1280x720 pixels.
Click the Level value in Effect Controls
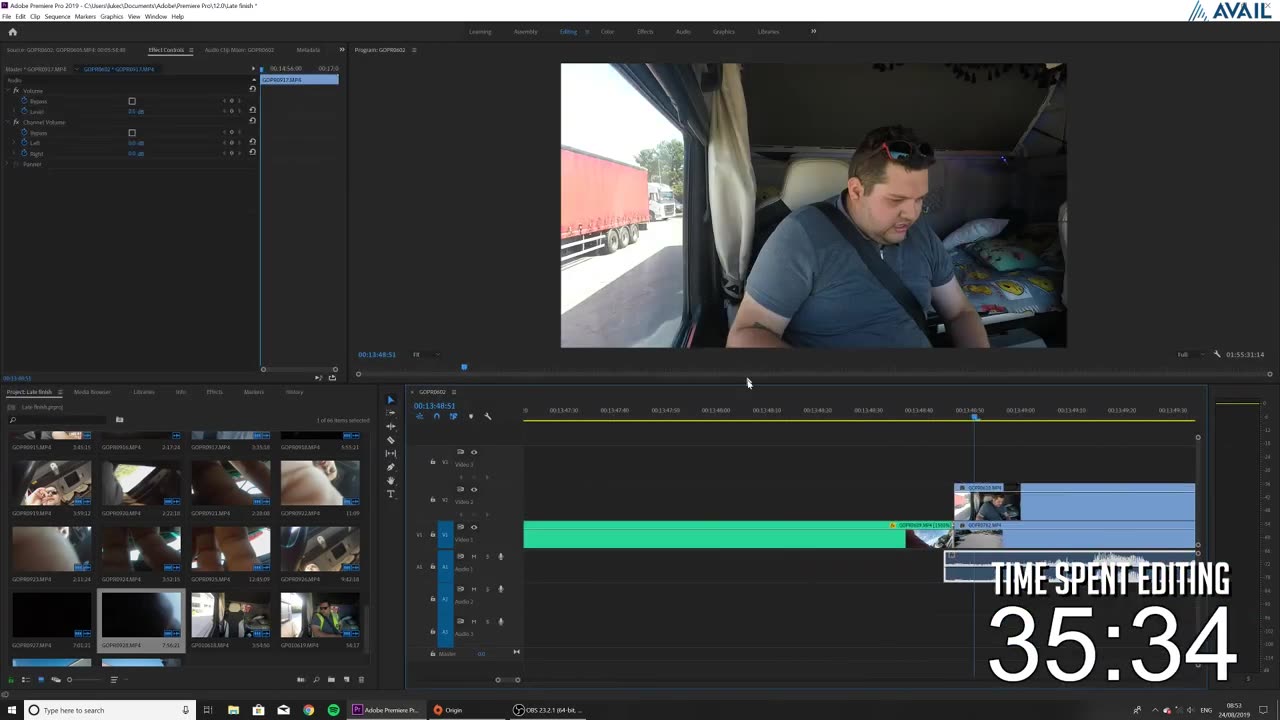tap(135, 111)
